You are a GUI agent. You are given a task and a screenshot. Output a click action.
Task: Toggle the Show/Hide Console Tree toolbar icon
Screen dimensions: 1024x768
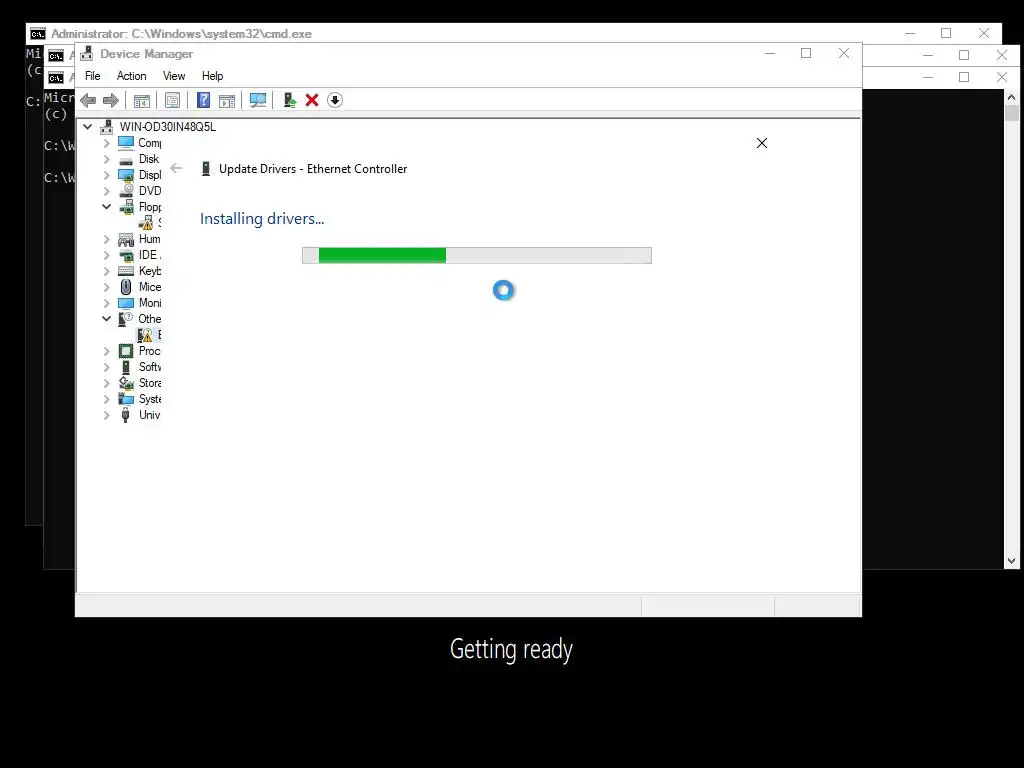coord(142,101)
